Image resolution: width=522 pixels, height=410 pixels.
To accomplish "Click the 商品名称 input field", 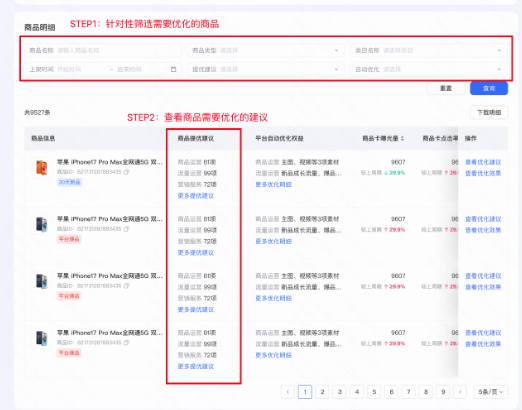I will (103, 50).
